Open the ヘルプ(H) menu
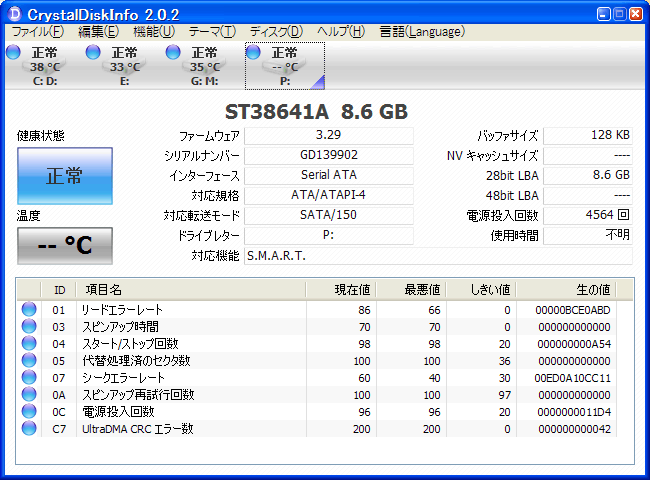This screenshot has height=480, width=650. click(x=341, y=32)
